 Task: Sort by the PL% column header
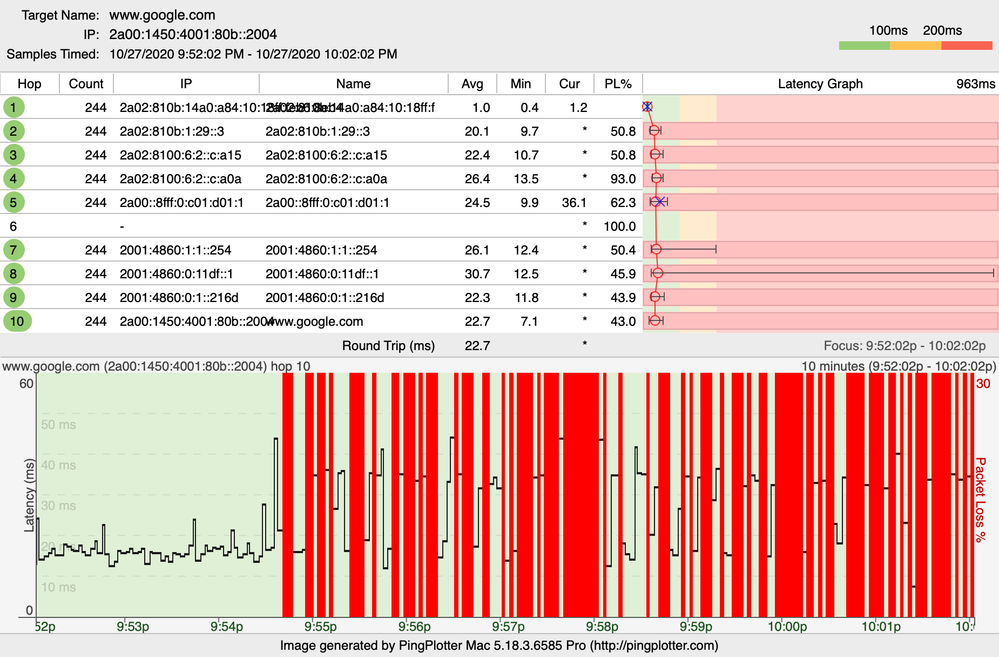pos(618,83)
